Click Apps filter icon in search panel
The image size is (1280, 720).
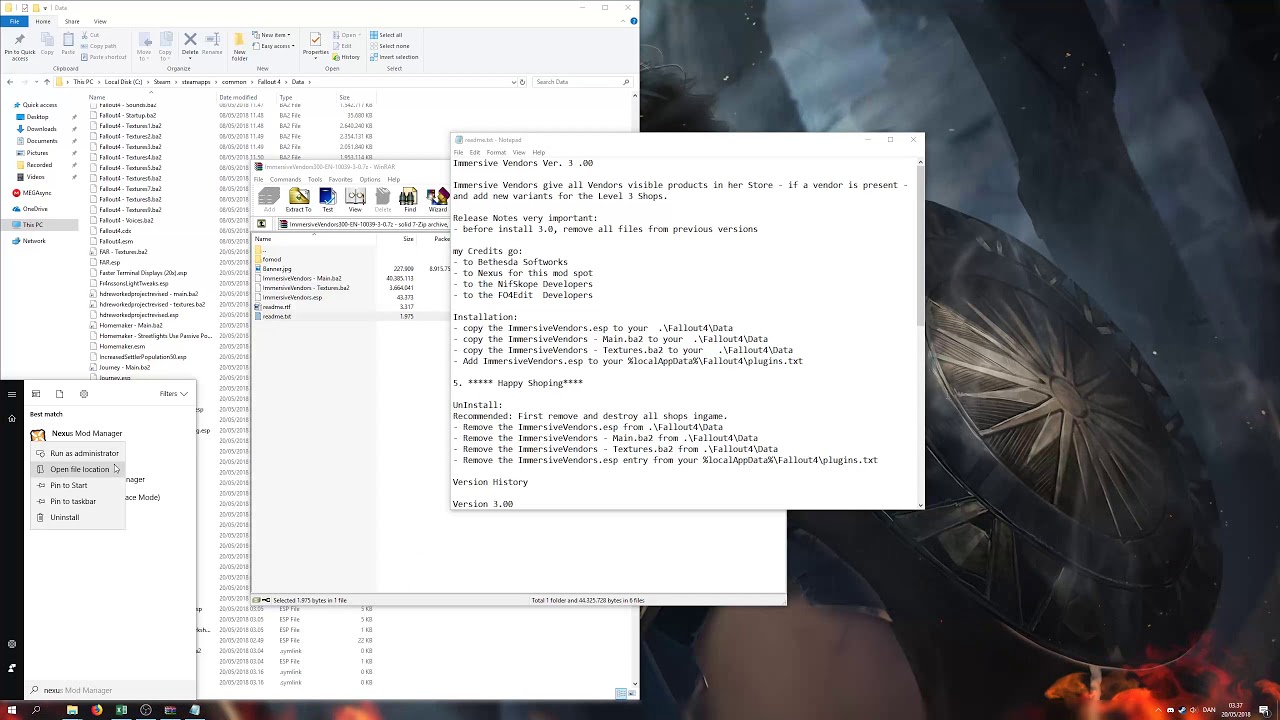36,394
